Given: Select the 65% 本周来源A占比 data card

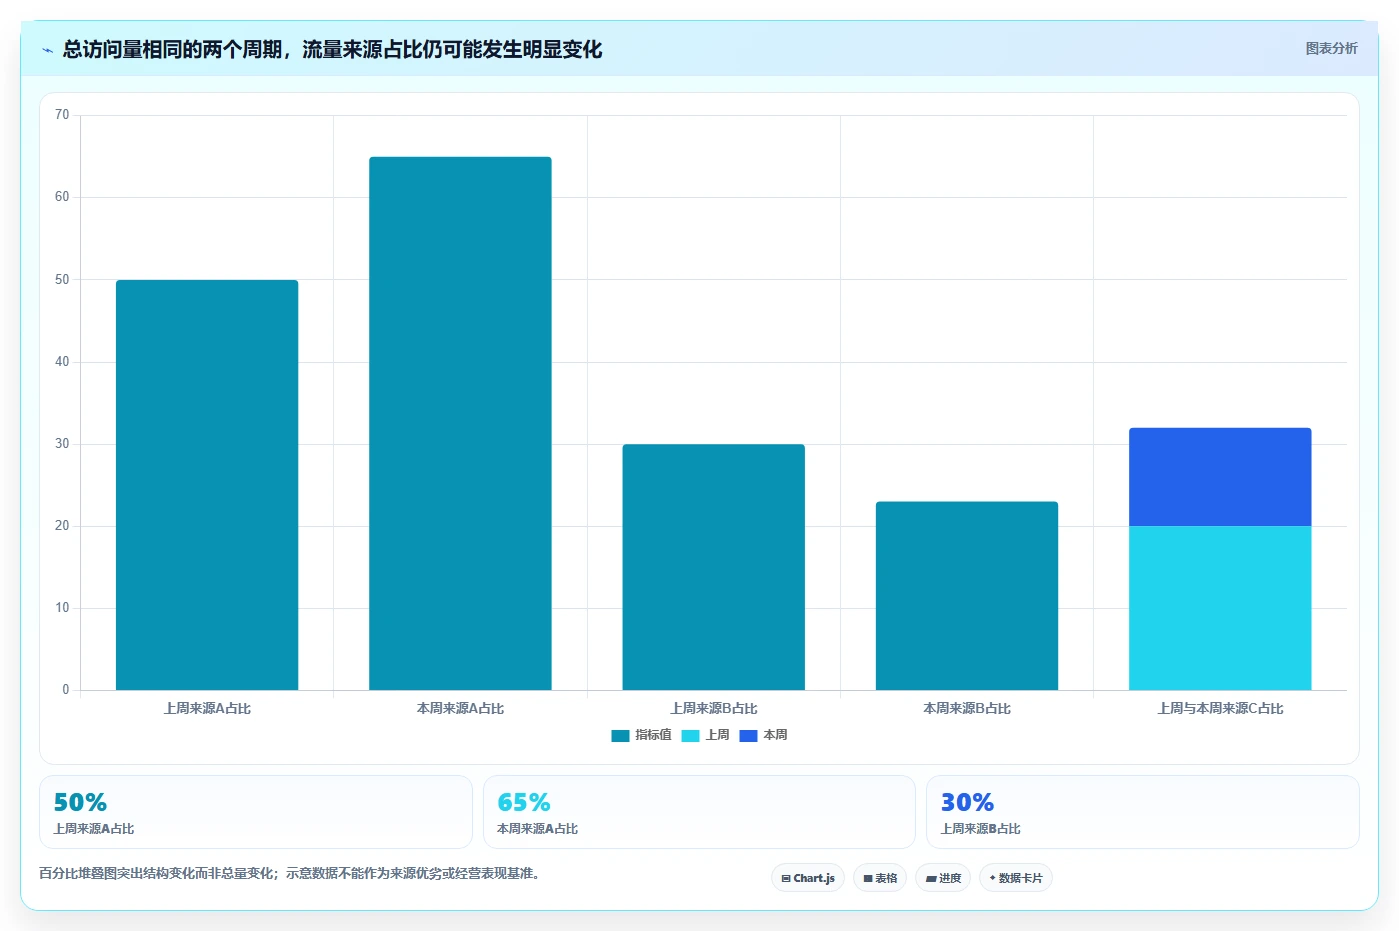Looking at the screenshot, I should 699,812.
